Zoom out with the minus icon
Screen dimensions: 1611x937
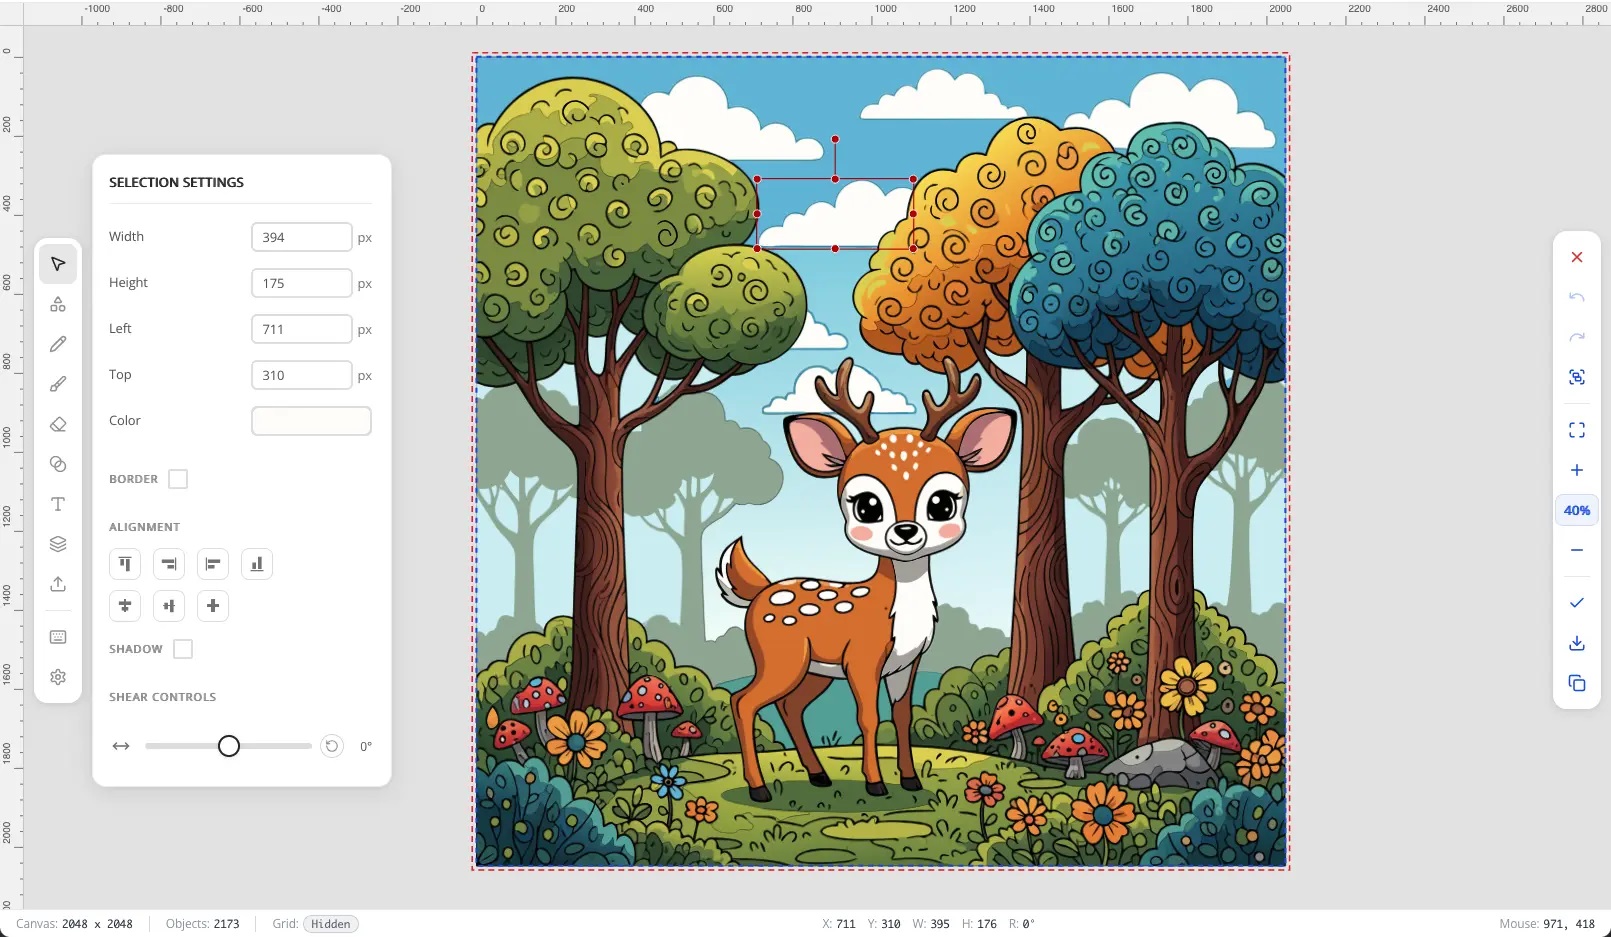[x=1577, y=550]
